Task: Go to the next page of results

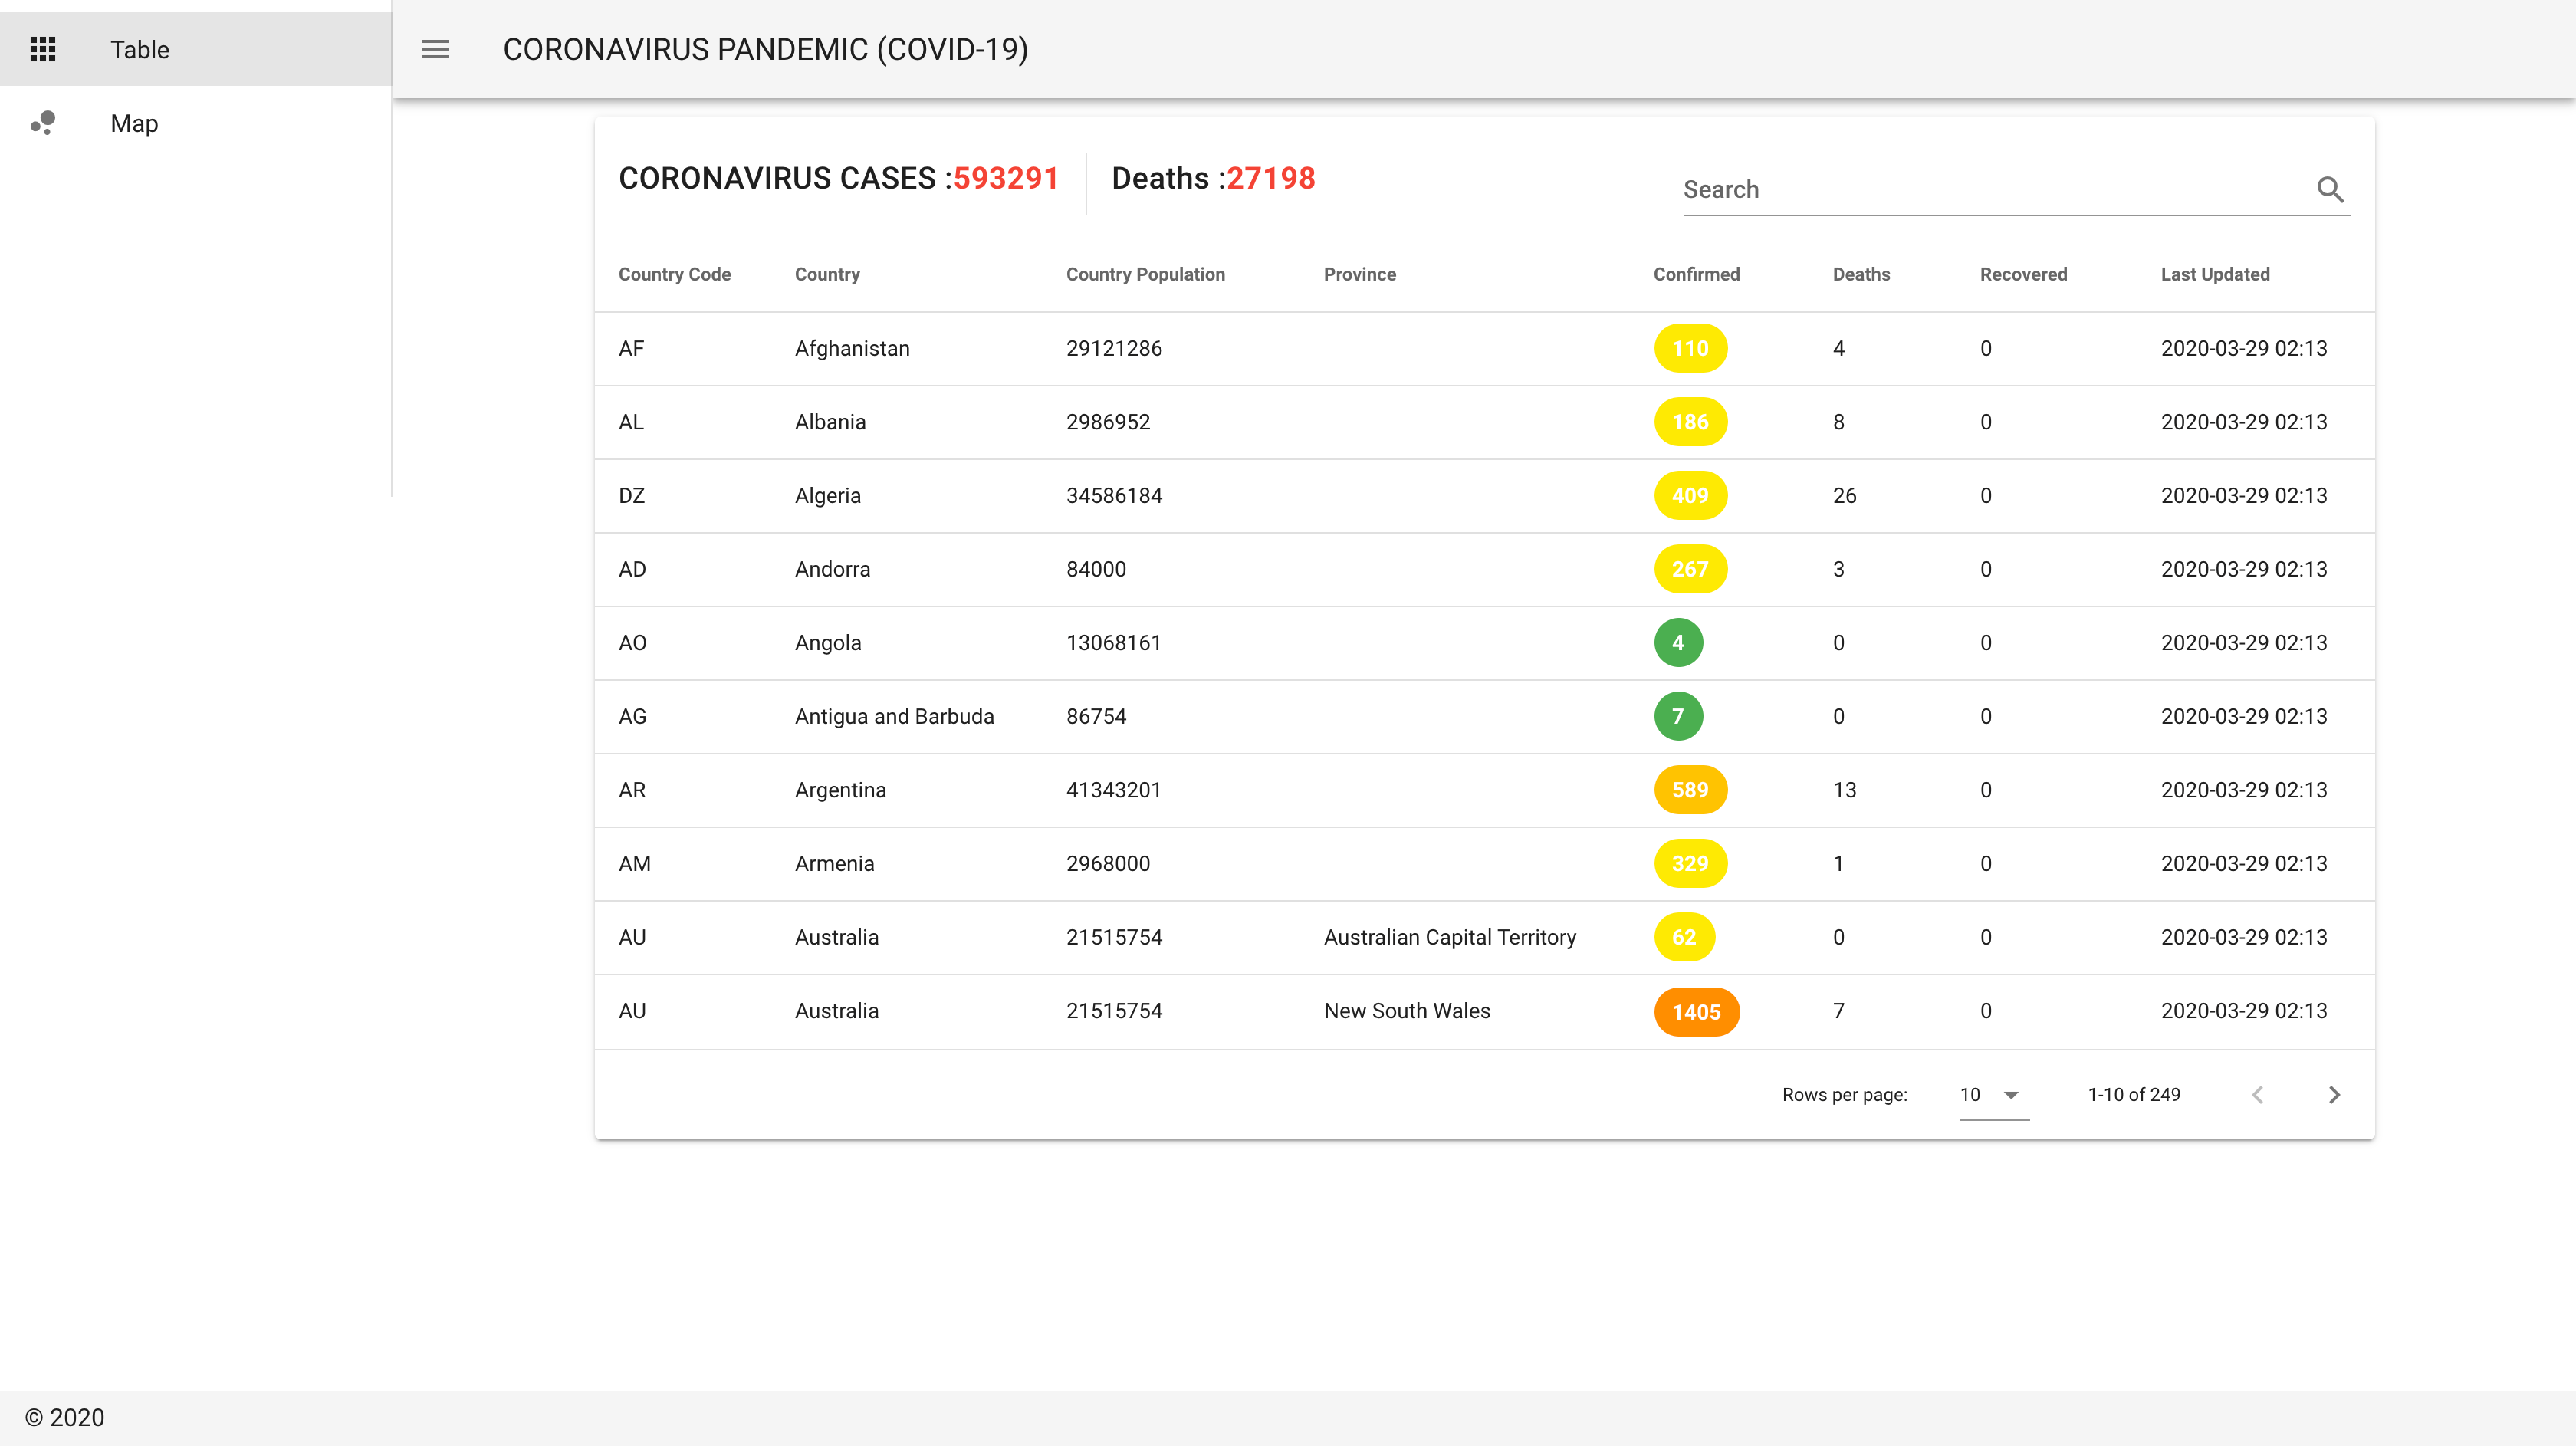Action: pos(2334,1095)
